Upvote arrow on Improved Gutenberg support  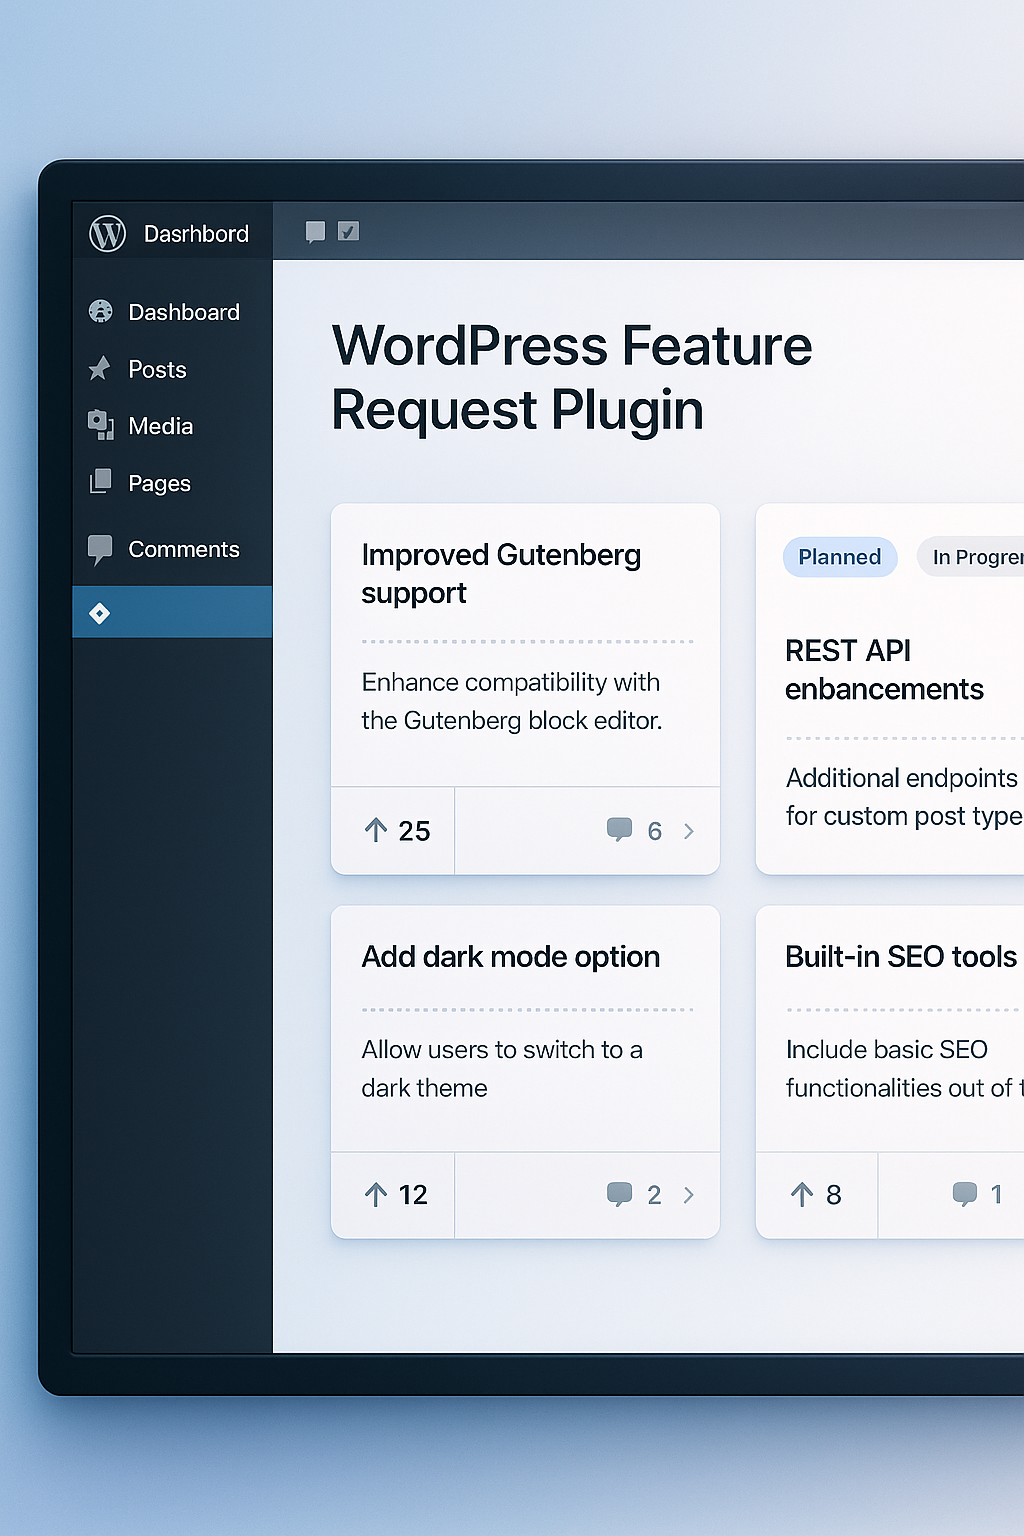pos(376,830)
